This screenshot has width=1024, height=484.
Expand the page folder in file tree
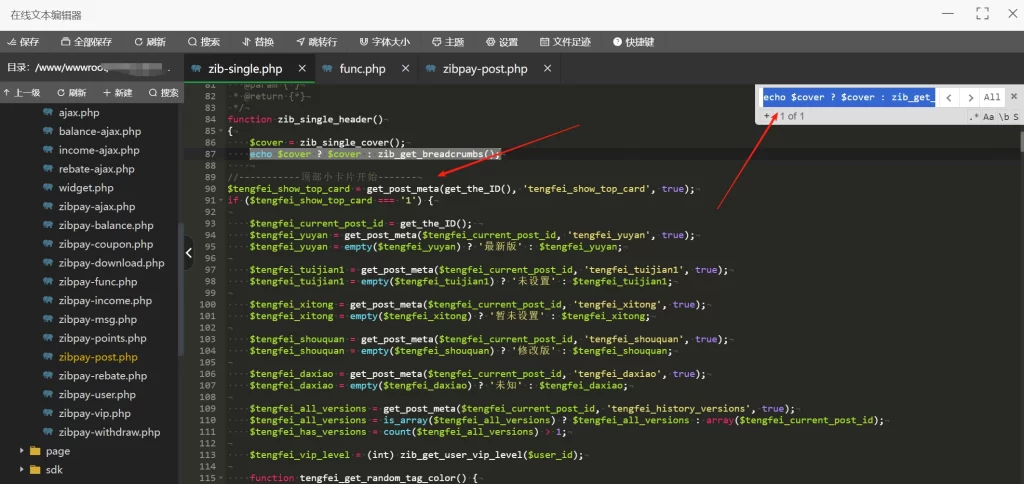point(22,451)
